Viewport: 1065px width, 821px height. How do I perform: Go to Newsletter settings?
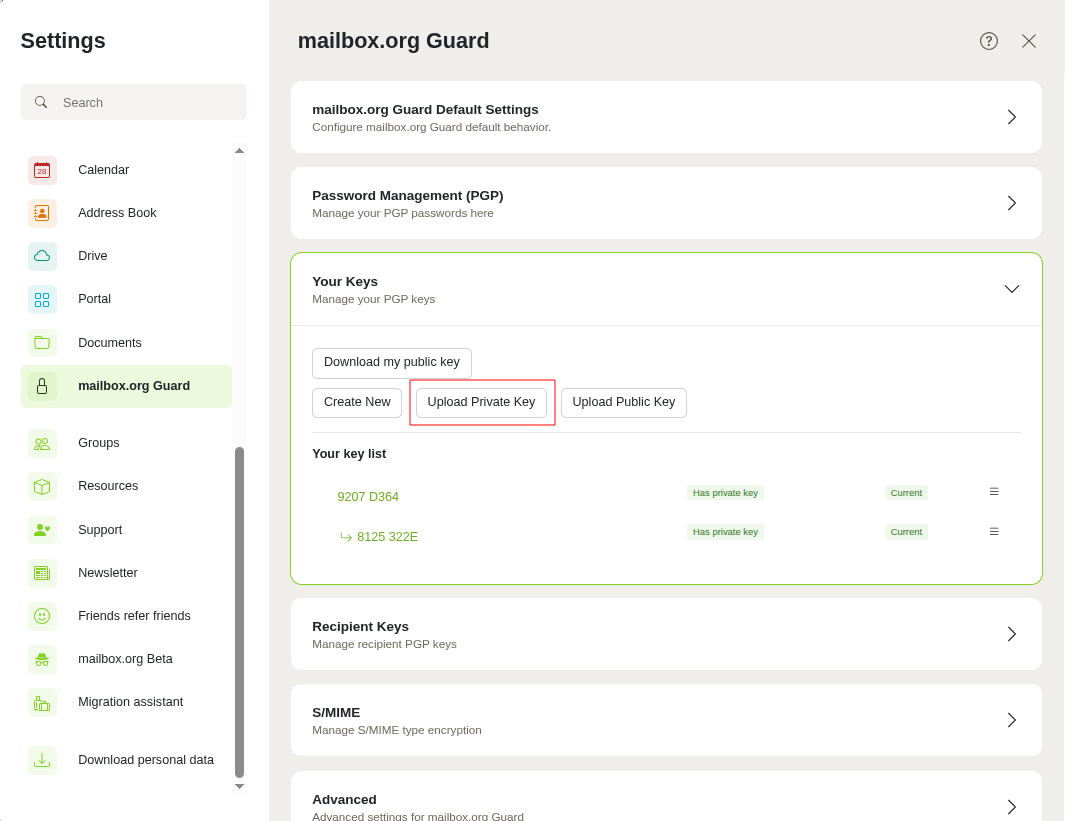tap(126, 573)
